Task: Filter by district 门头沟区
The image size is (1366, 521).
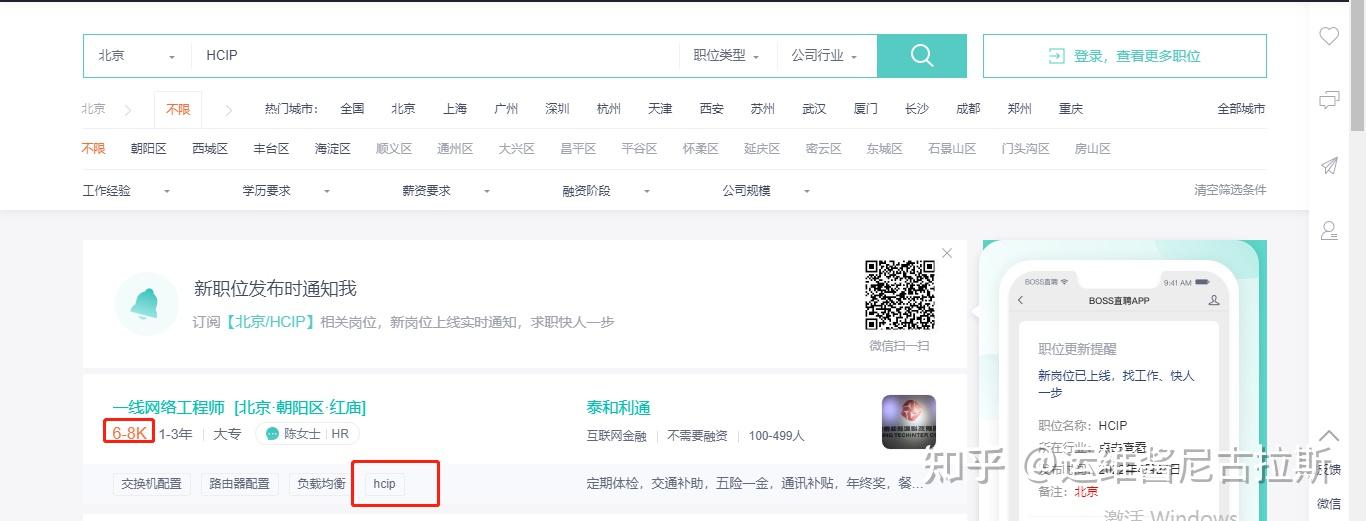Action: 1026,149
